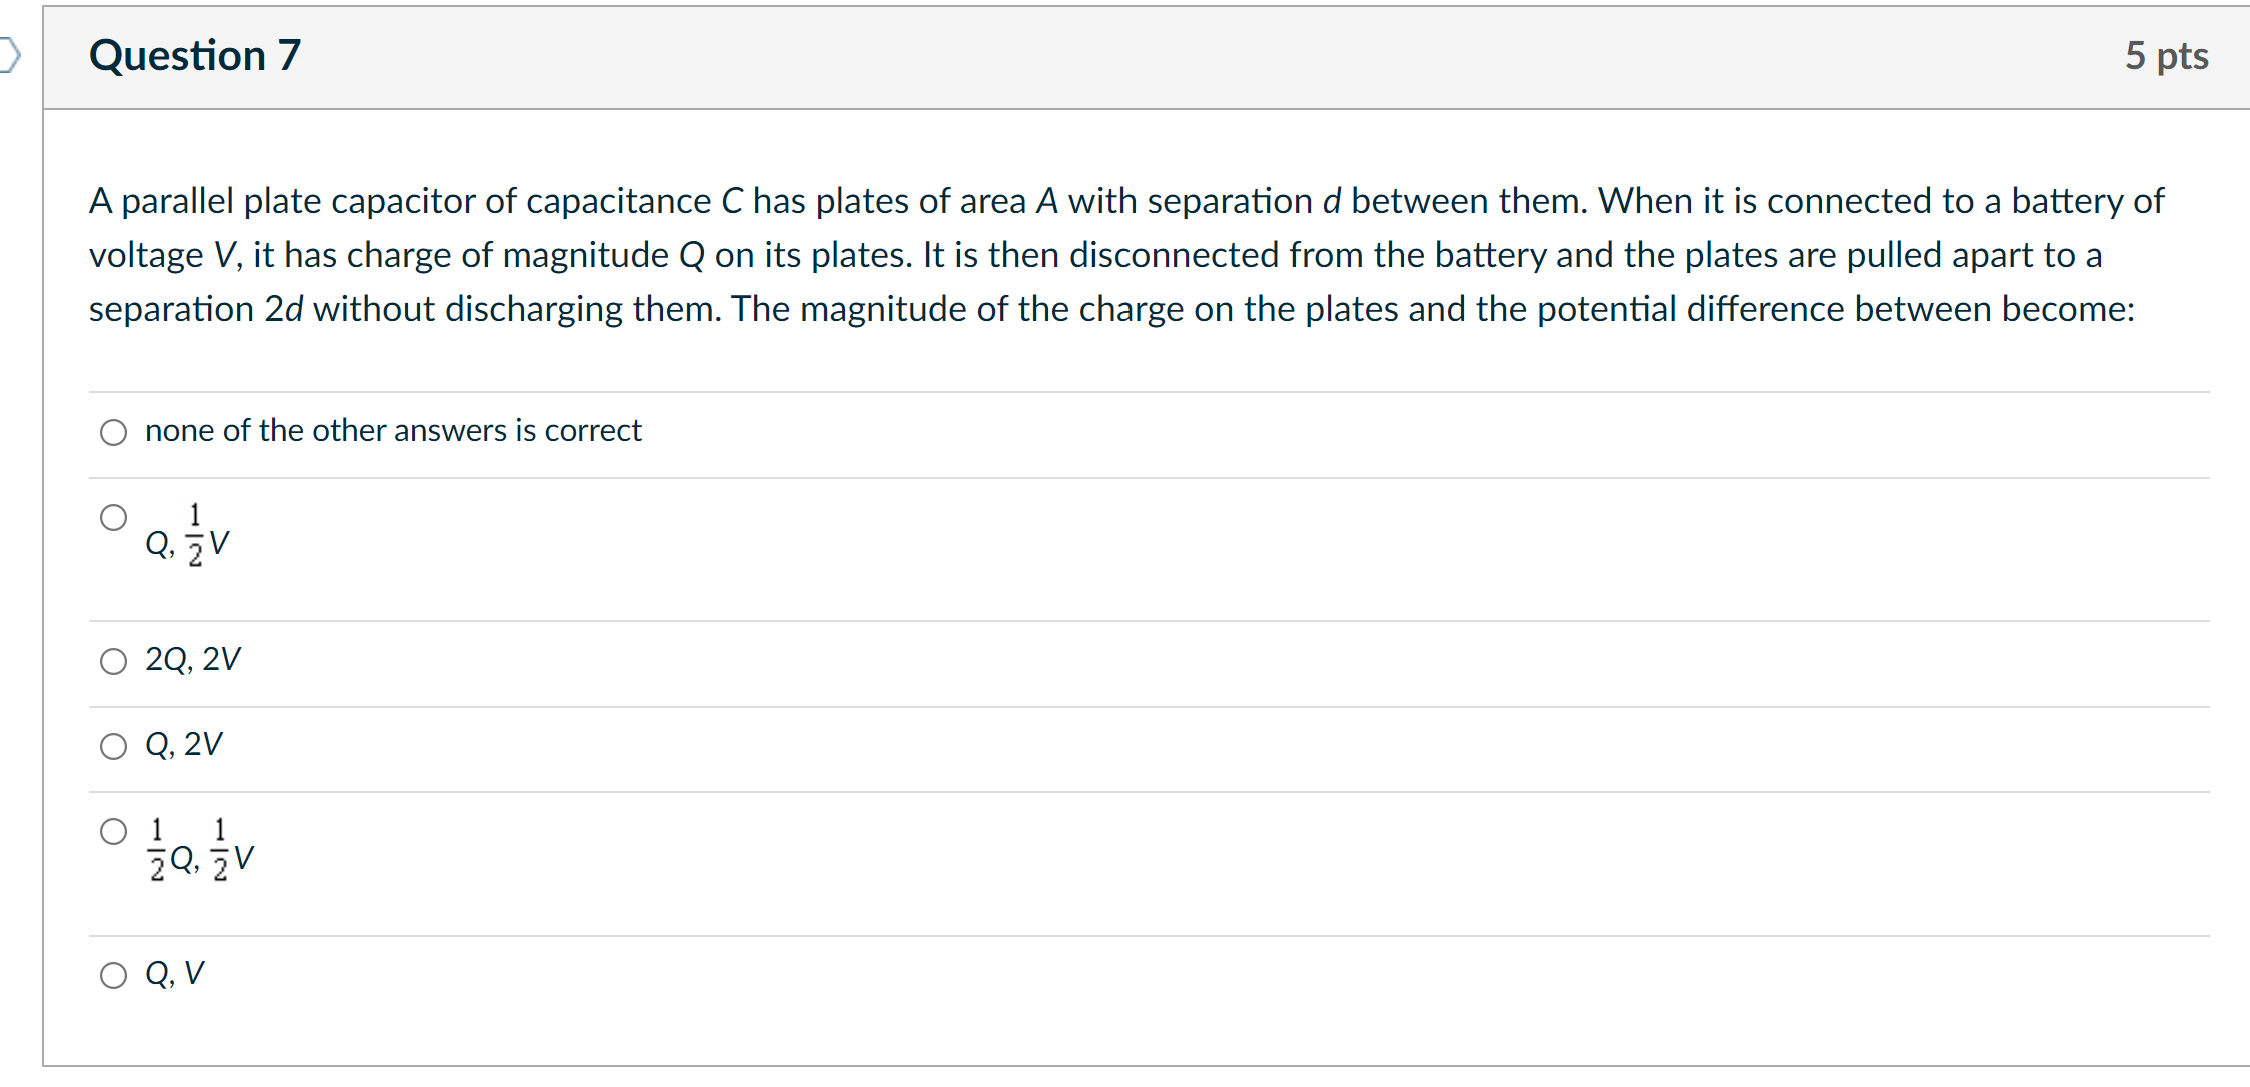Viewport: 2250px width, 1087px height.
Task: Click the radio circle next to "2Q, 2V"
Action: pyautogui.click(x=113, y=661)
